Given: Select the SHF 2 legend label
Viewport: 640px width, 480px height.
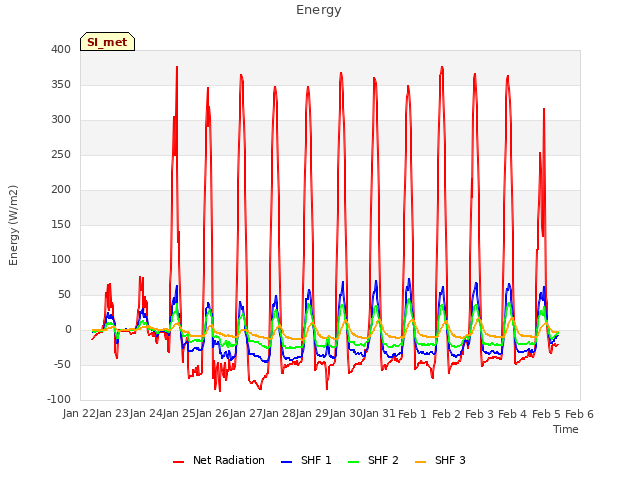Looking at the screenshot, I should (383, 460).
